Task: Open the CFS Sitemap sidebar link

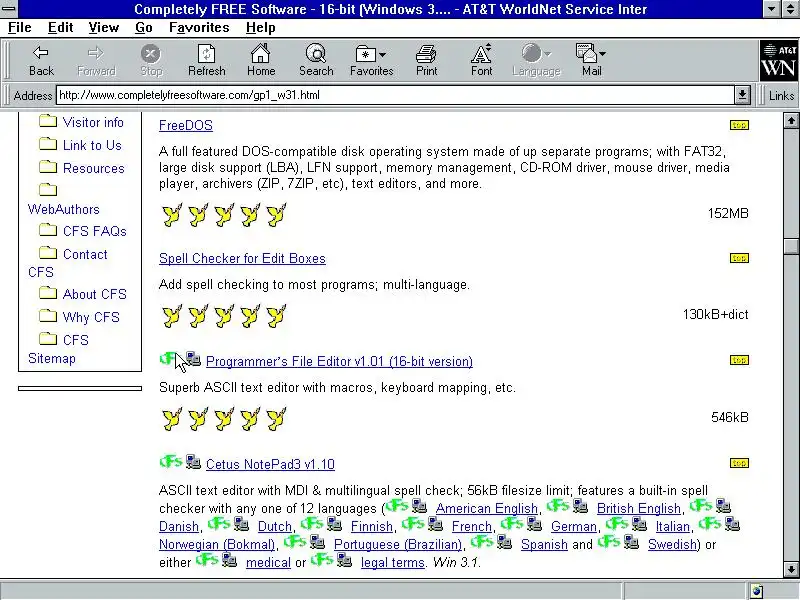Action: (52, 359)
